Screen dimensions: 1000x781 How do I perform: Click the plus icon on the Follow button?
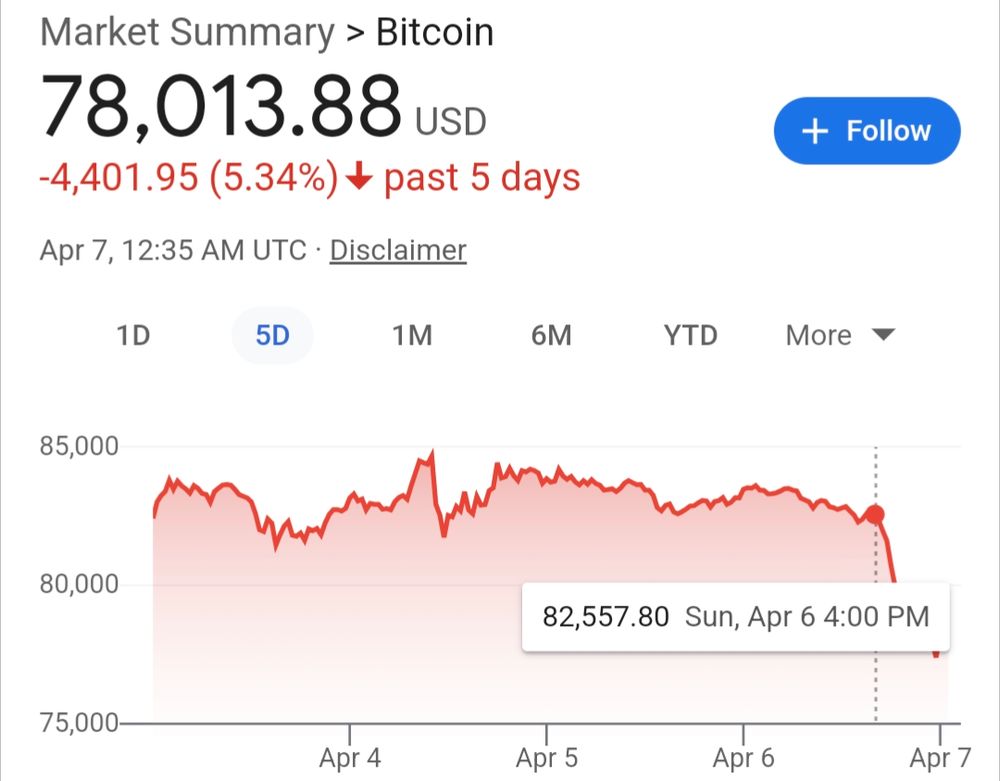[x=816, y=130]
